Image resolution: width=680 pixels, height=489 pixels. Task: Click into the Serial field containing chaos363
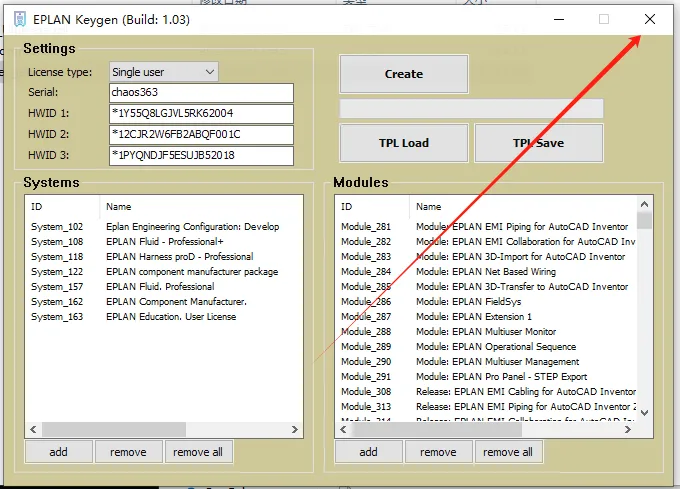(x=201, y=93)
